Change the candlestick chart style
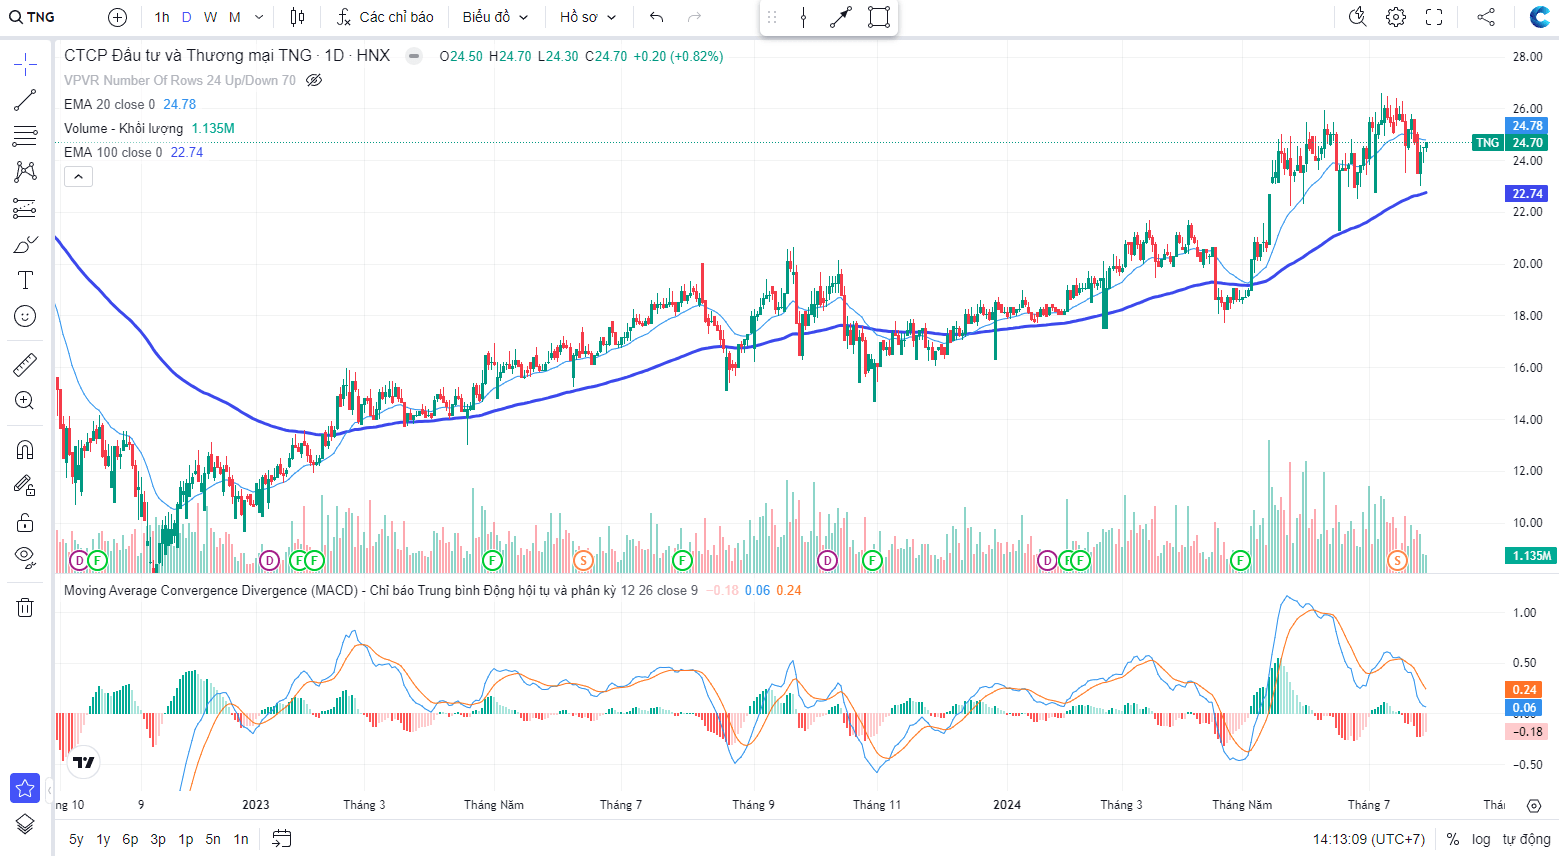The image size is (1559, 856). click(297, 17)
